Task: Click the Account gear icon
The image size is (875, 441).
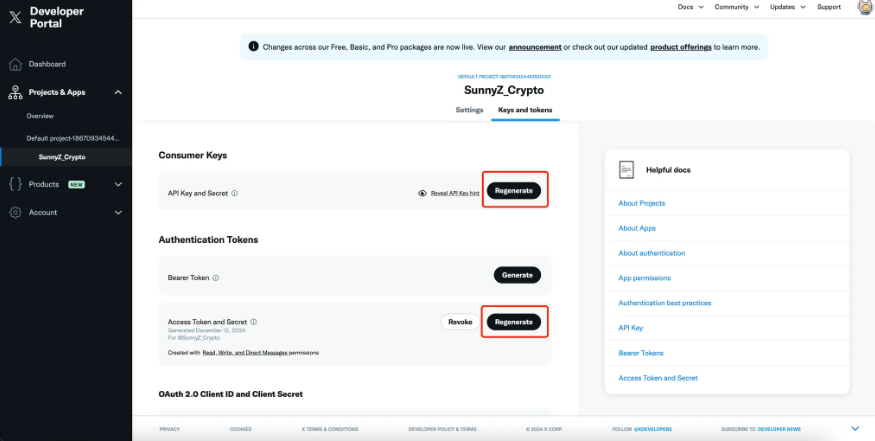Action: click(x=15, y=212)
